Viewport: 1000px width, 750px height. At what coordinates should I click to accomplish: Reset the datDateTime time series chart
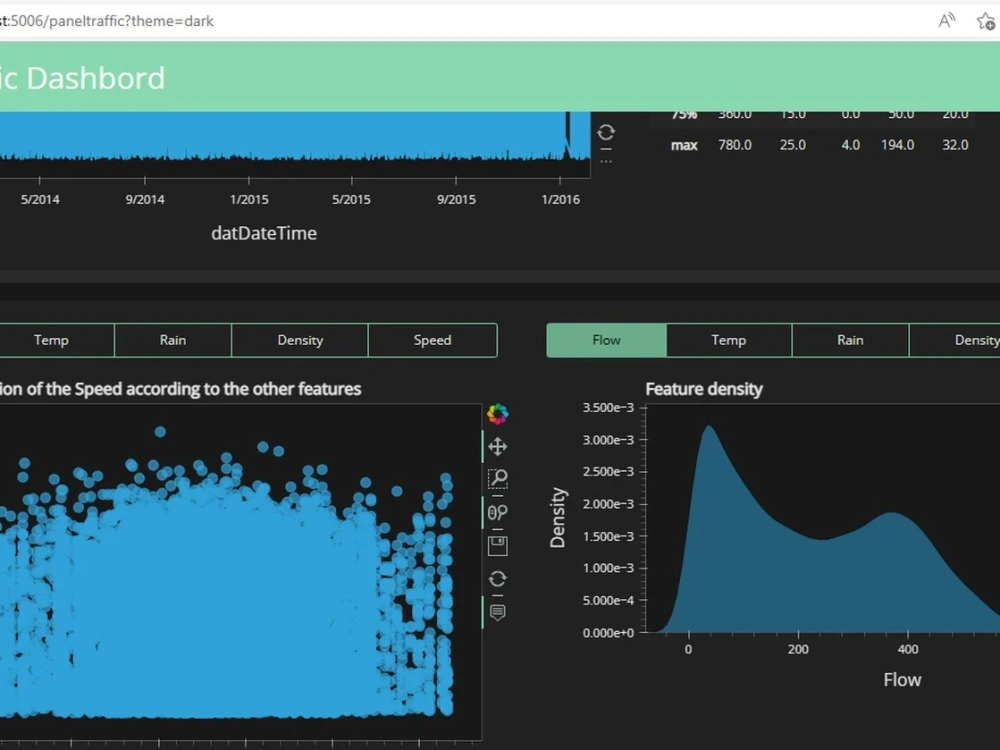tap(605, 130)
